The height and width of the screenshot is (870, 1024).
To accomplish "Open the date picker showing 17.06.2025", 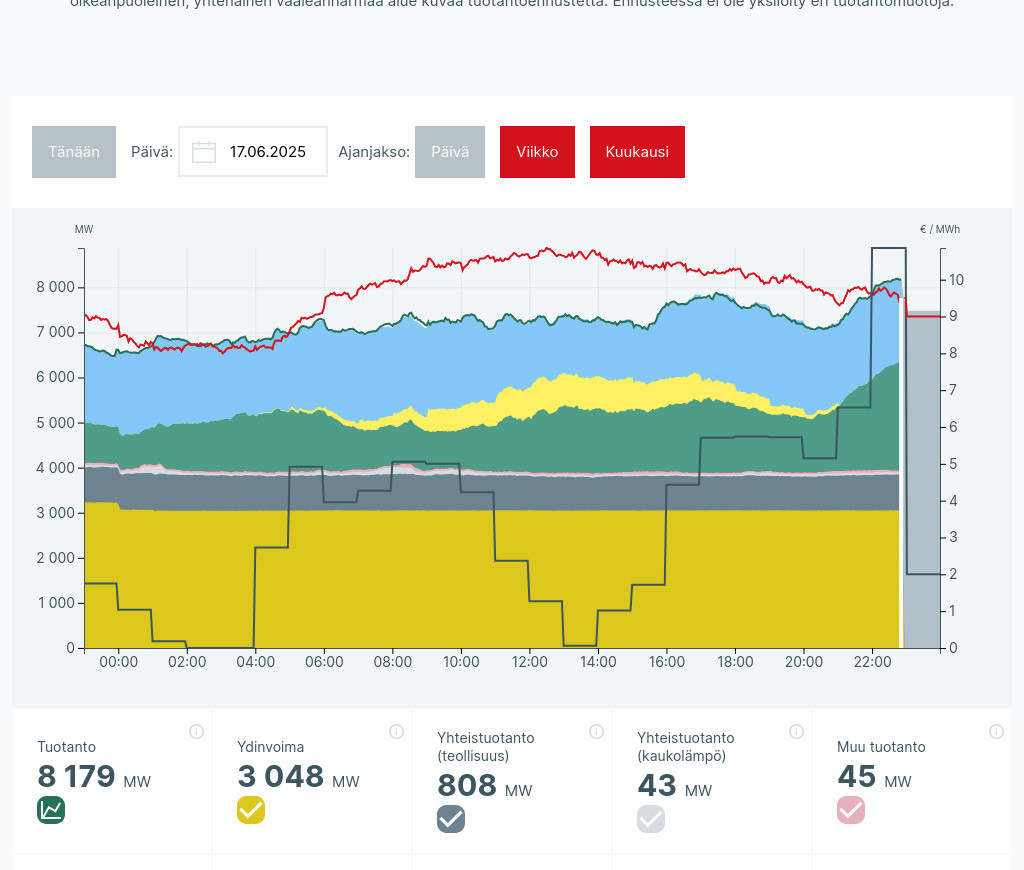I will pyautogui.click(x=267, y=152).
